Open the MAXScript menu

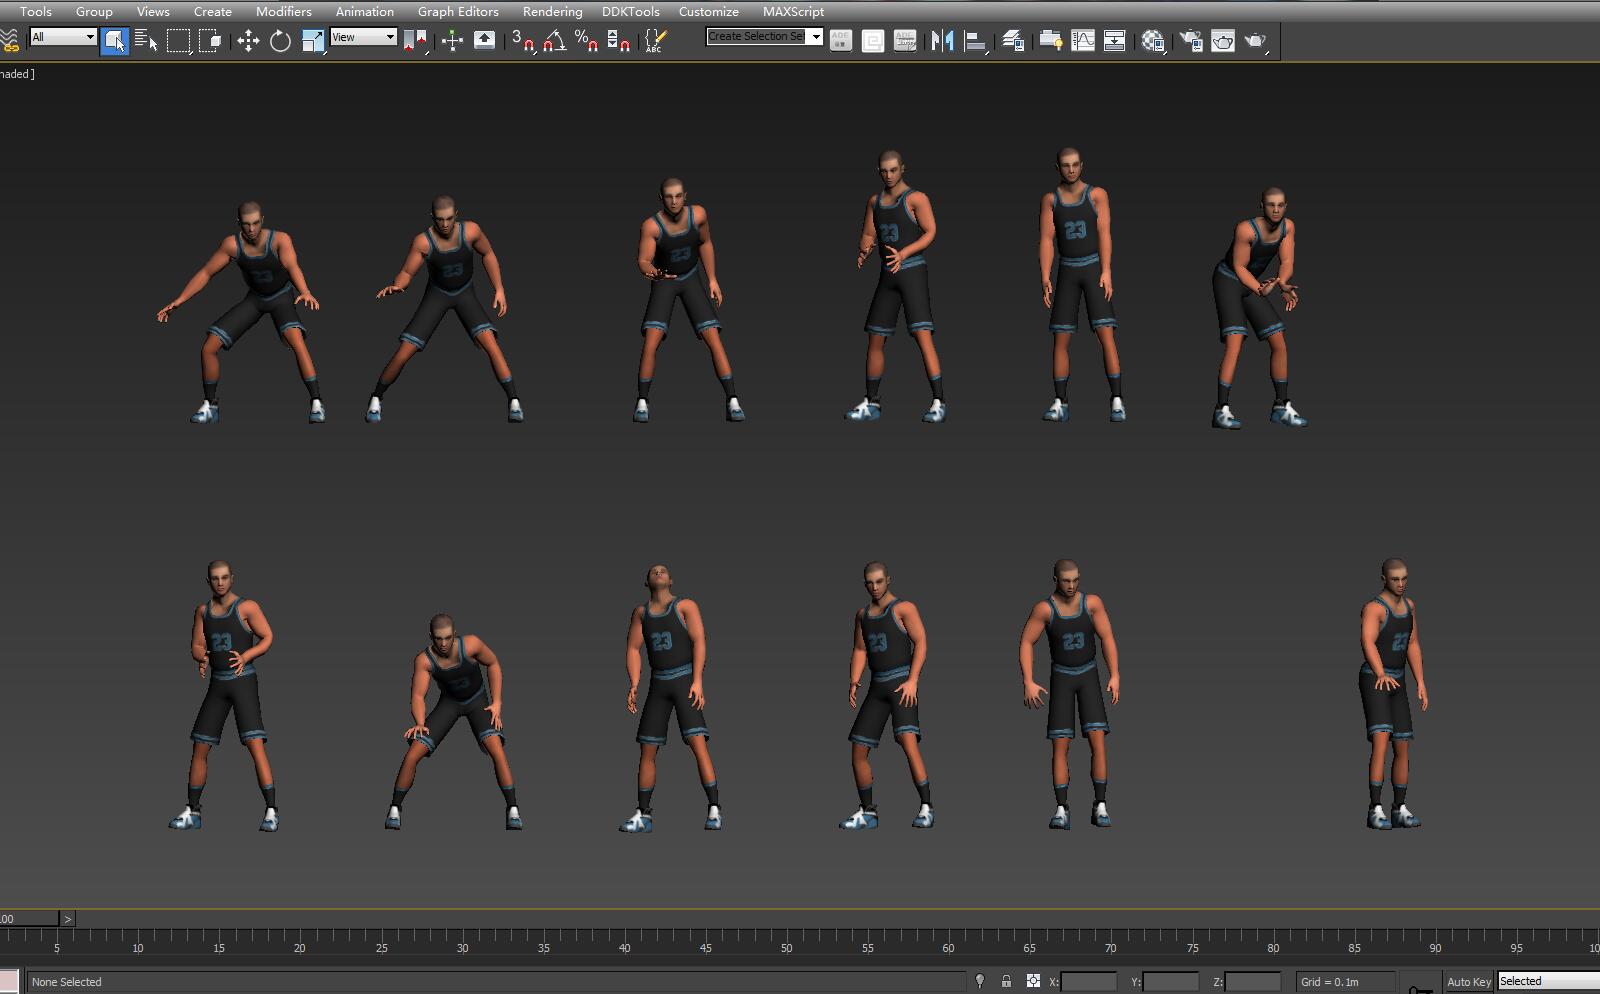coord(793,11)
